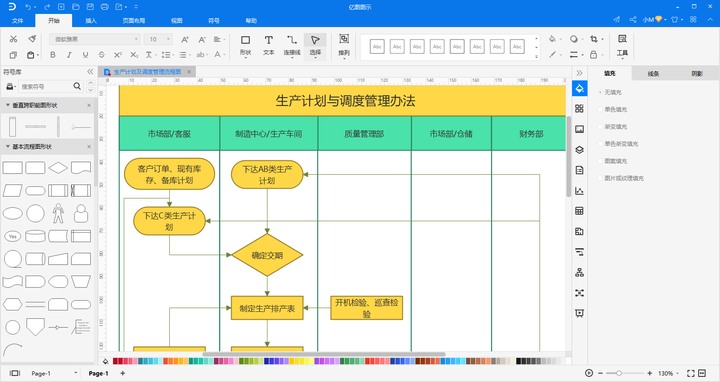Image resolution: width=720 pixels, height=382 pixels.
Task: Pick the red swatch at palette start
Action: pos(116,361)
